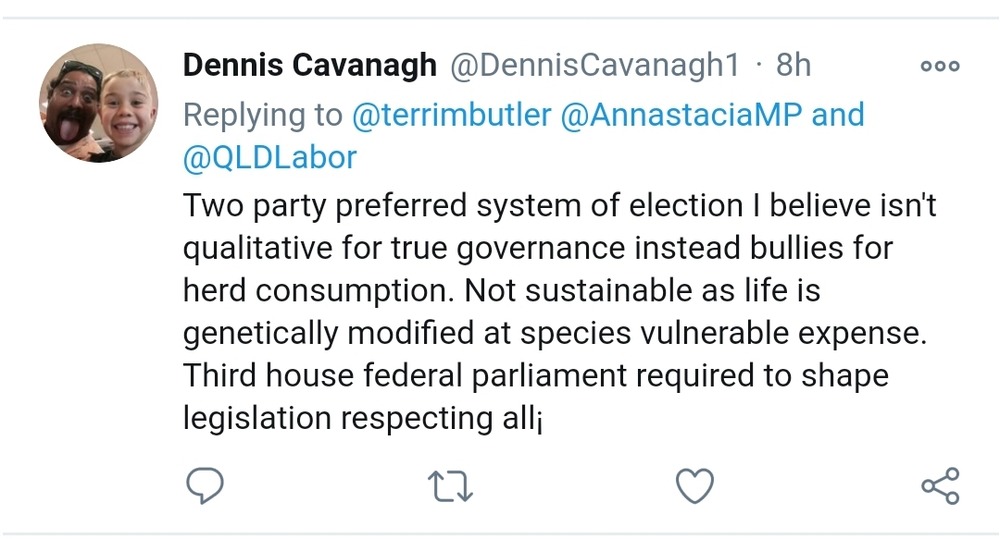The height and width of the screenshot is (539, 1000).
Task: Retweet this post using the retweet icon
Action: (449, 487)
